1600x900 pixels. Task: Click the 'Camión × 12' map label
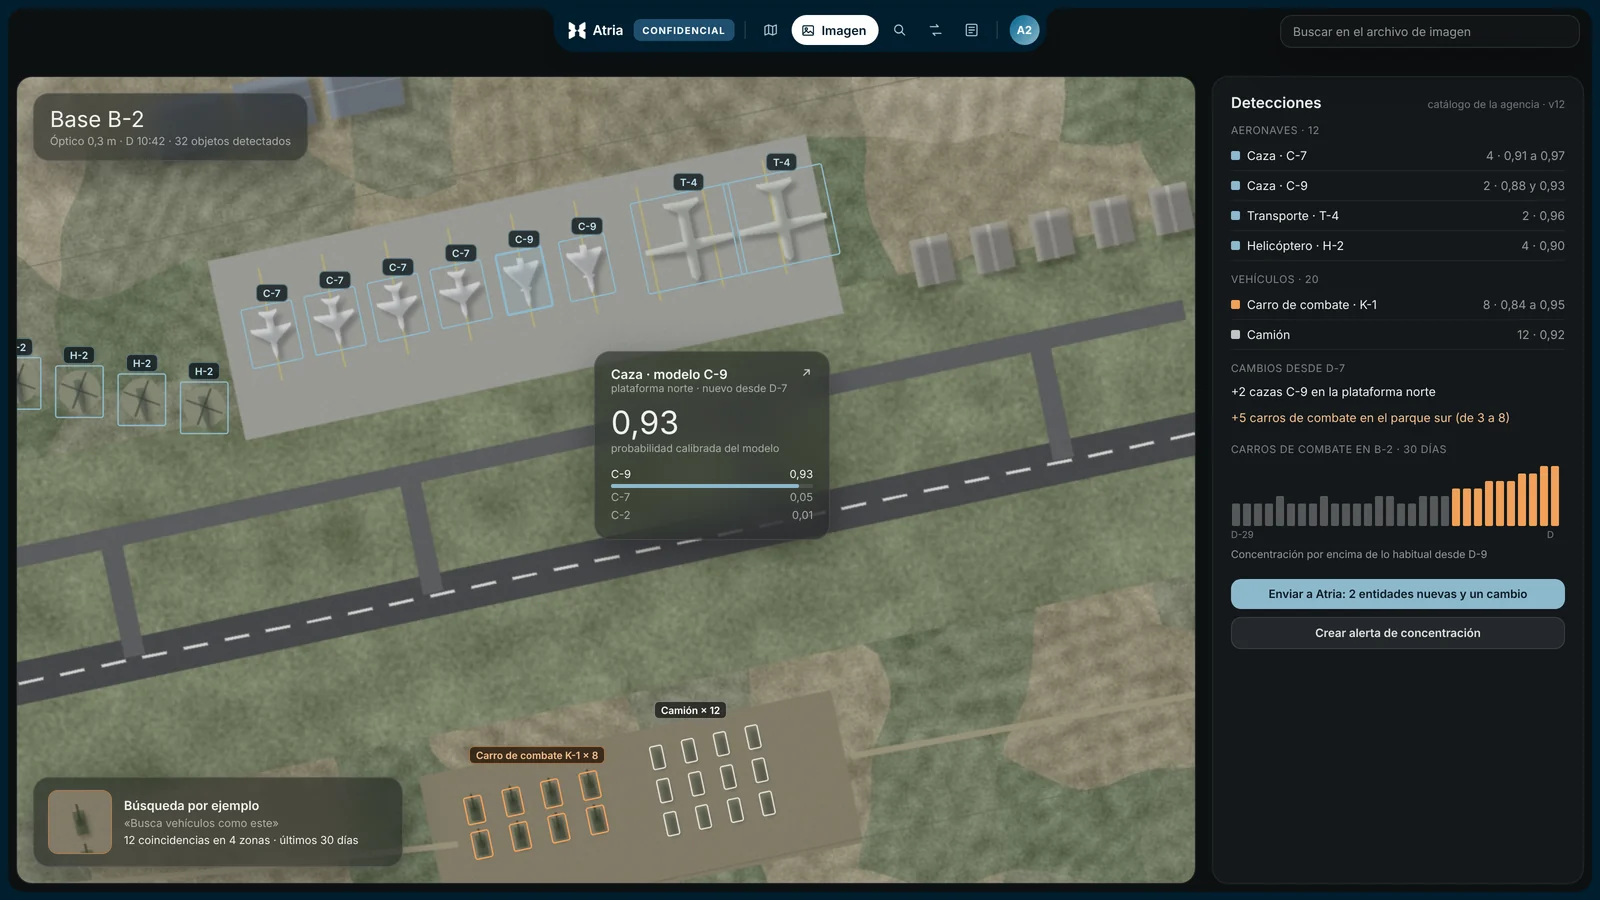[x=690, y=711]
